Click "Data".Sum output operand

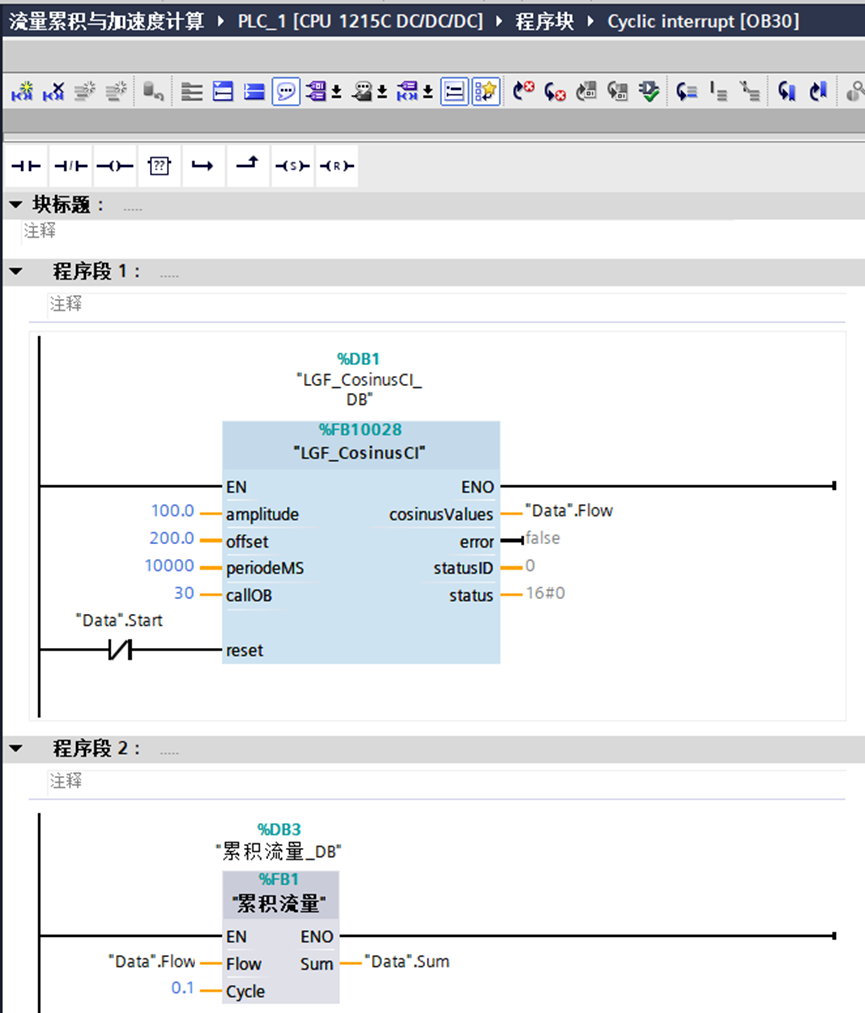tap(407, 962)
